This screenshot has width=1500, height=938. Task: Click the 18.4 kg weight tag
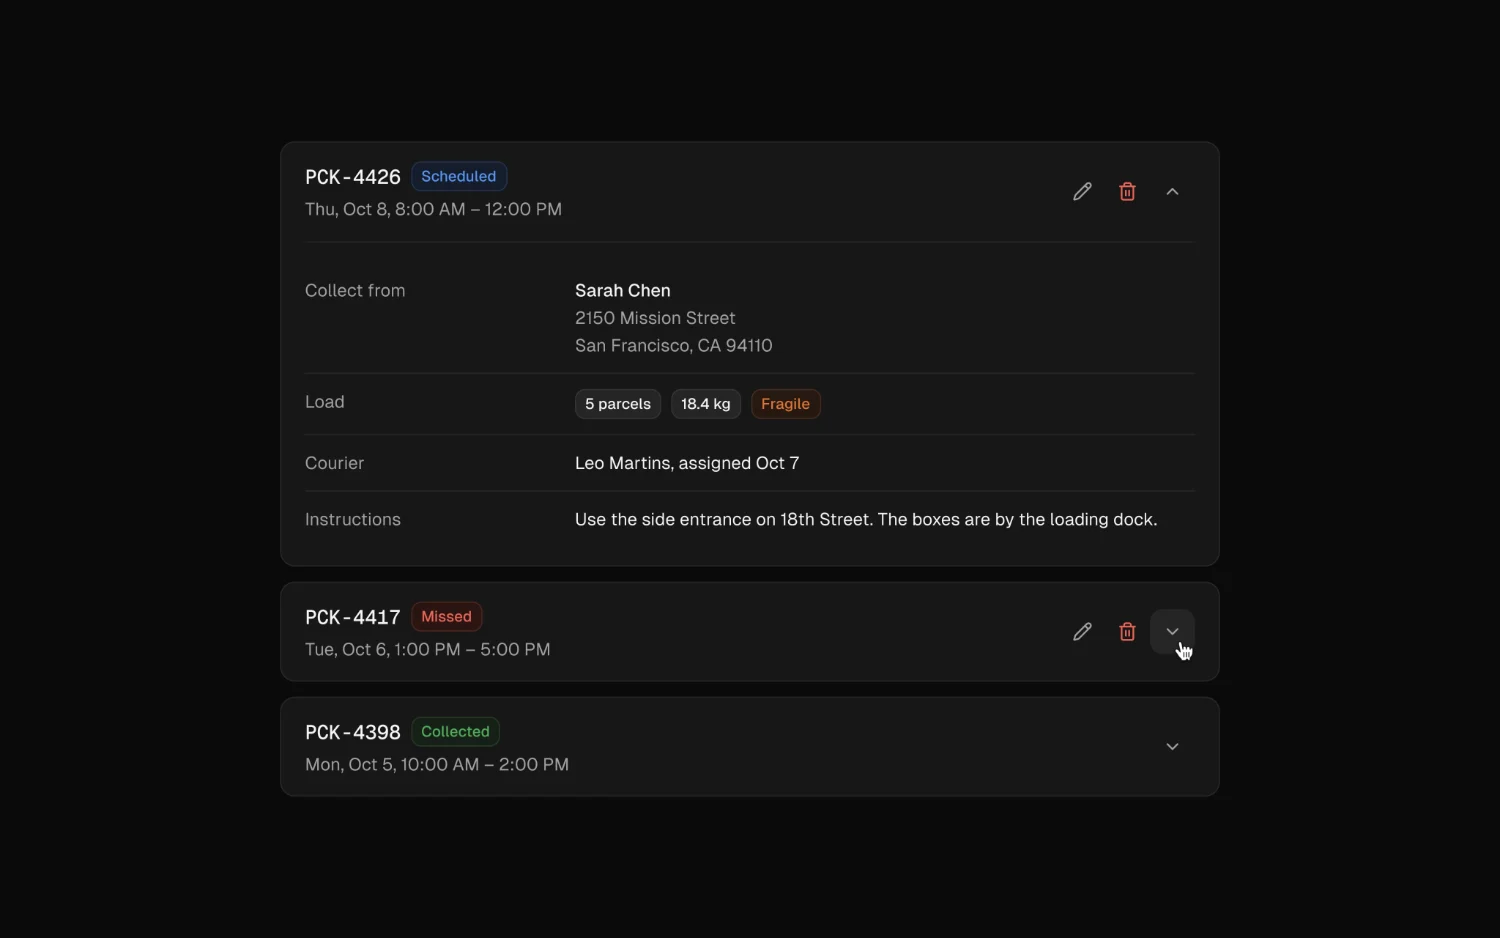pyautogui.click(x=706, y=404)
